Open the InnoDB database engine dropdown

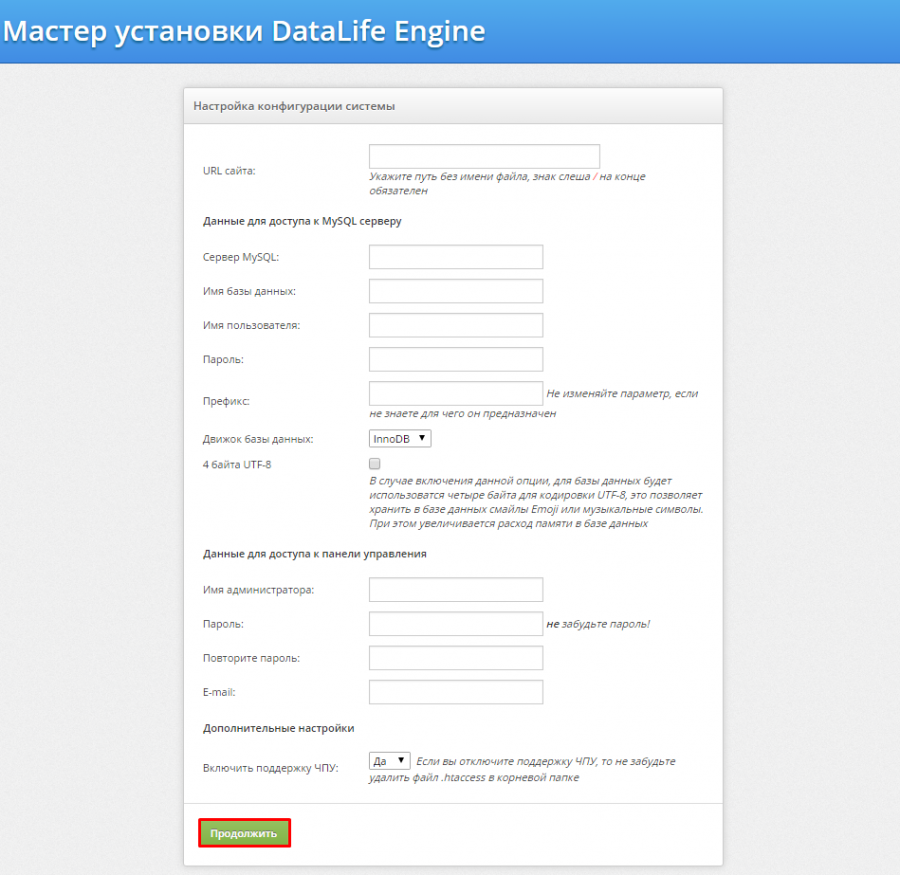pyautogui.click(x=396, y=437)
